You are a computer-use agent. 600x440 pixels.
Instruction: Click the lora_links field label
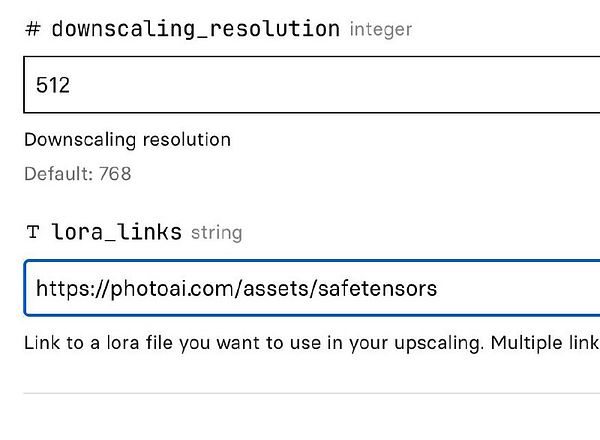click(x=116, y=233)
